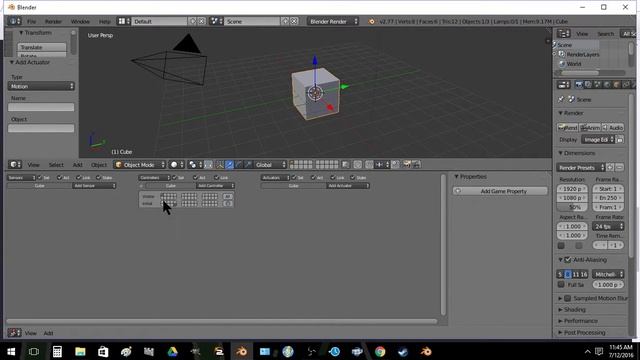Select the scale manipulator icon
Screen dimensions: 640x360
pos(248,164)
